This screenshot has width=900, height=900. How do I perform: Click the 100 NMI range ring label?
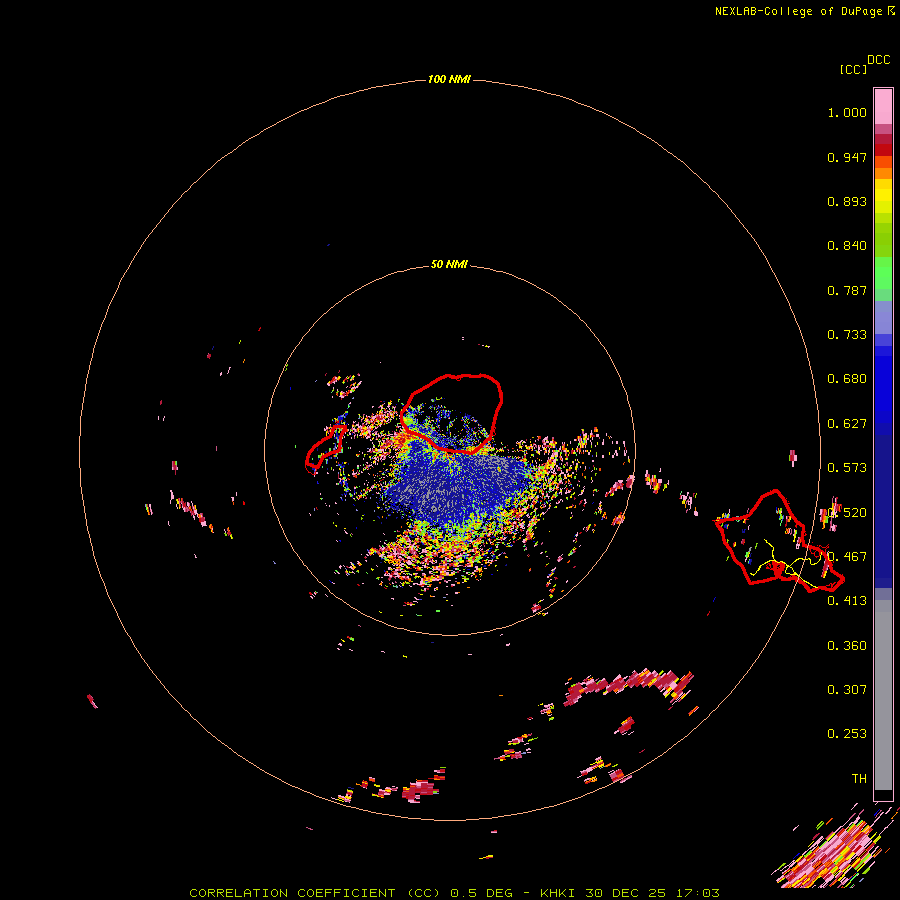(x=449, y=79)
